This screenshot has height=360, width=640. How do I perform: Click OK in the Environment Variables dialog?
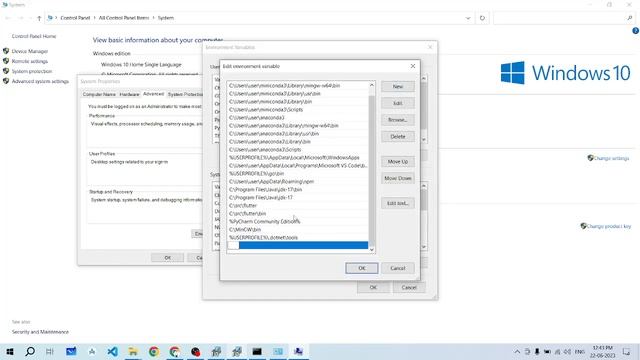coord(373,287)
